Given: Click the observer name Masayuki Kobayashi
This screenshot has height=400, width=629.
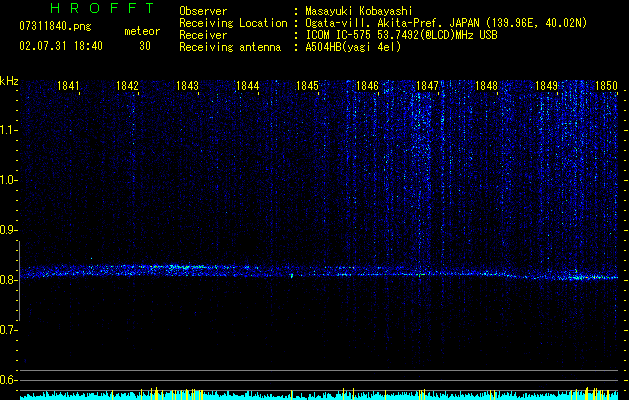Looking at the screenshot, I should point(359,11).
